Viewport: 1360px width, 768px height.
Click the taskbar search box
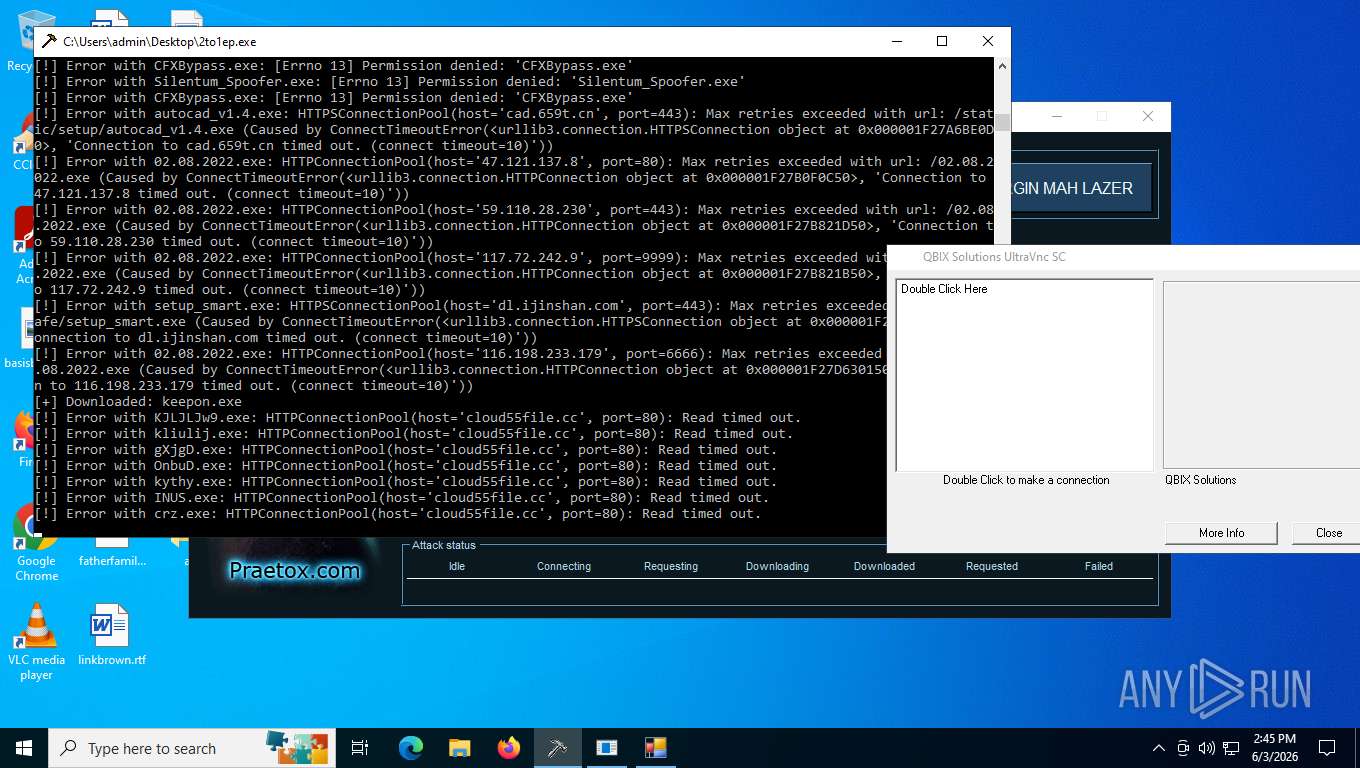point(191,748)
